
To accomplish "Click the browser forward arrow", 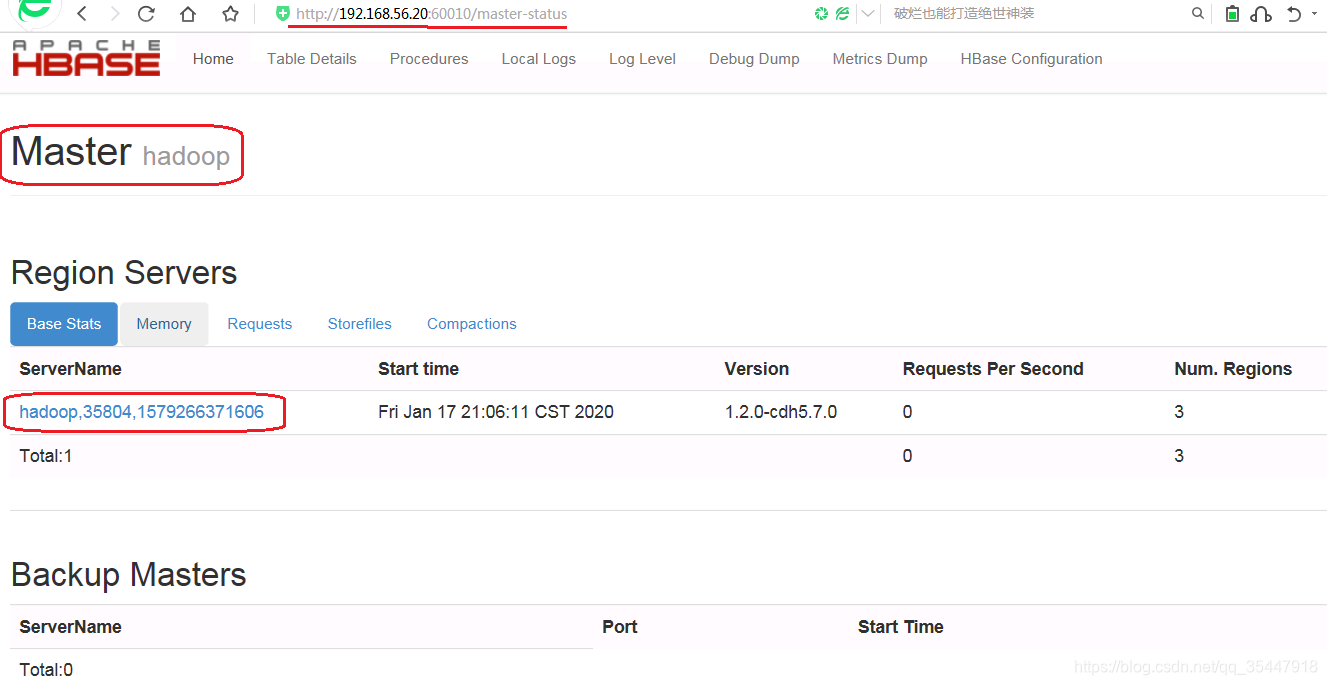I will (114, 14).
